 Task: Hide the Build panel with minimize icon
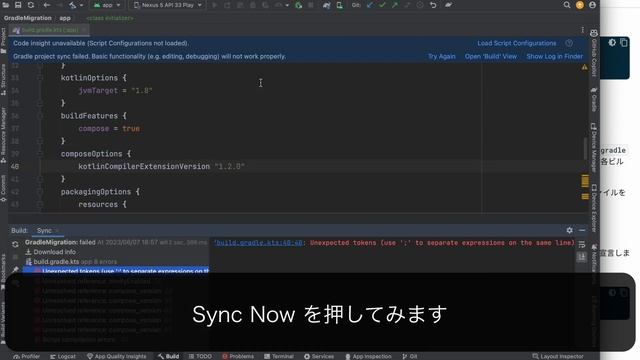[582, 230]
